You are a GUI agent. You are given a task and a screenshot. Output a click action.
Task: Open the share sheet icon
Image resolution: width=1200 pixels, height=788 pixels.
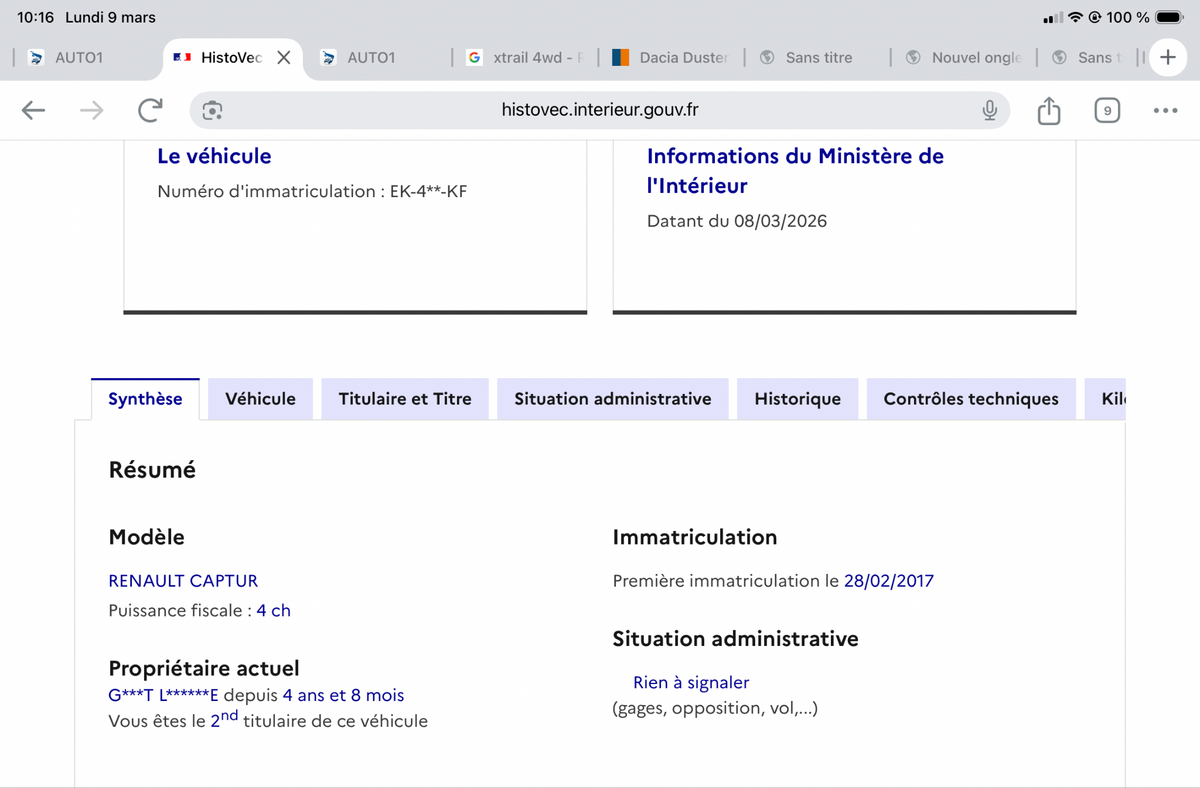(x=1048, y=110)
